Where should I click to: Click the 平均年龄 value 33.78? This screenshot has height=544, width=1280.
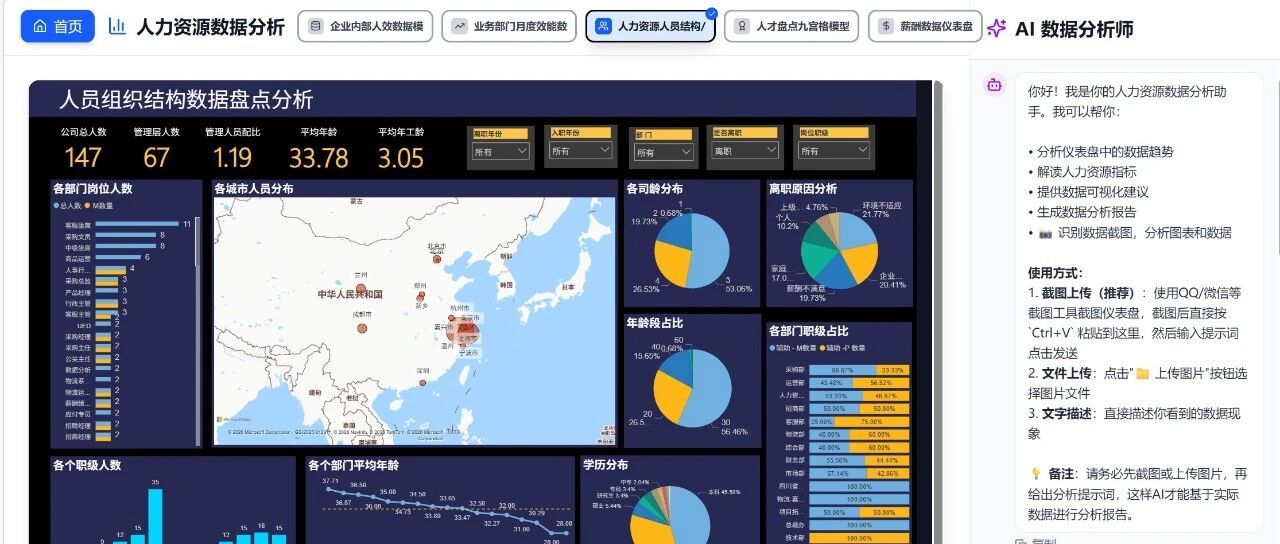(318, 158)
